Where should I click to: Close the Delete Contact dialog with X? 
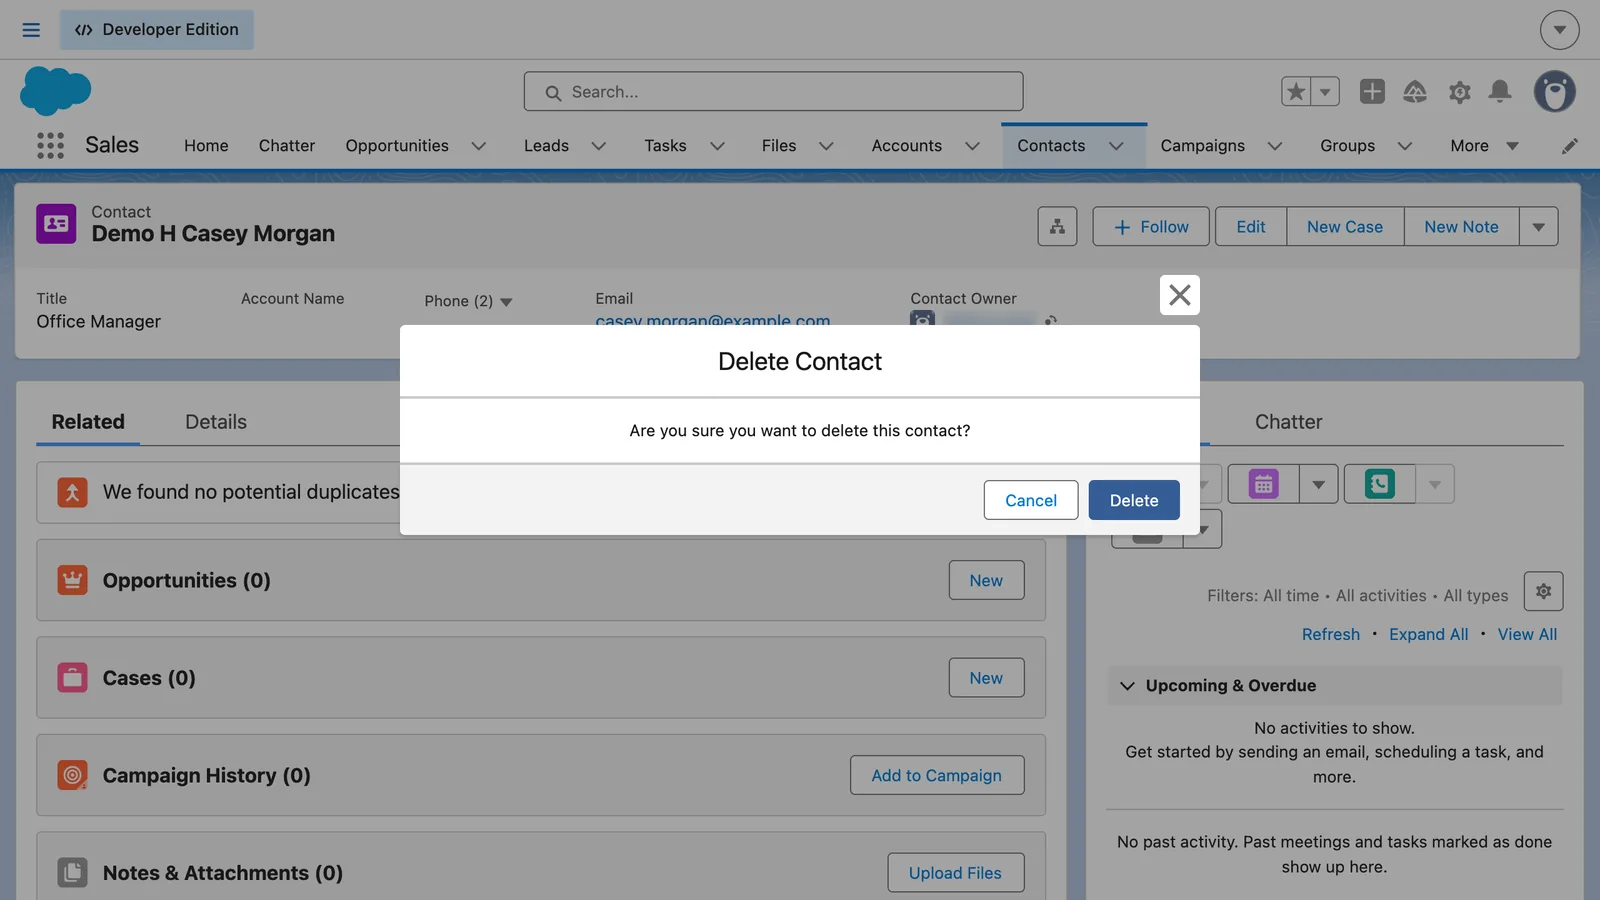coord(1180,295)
